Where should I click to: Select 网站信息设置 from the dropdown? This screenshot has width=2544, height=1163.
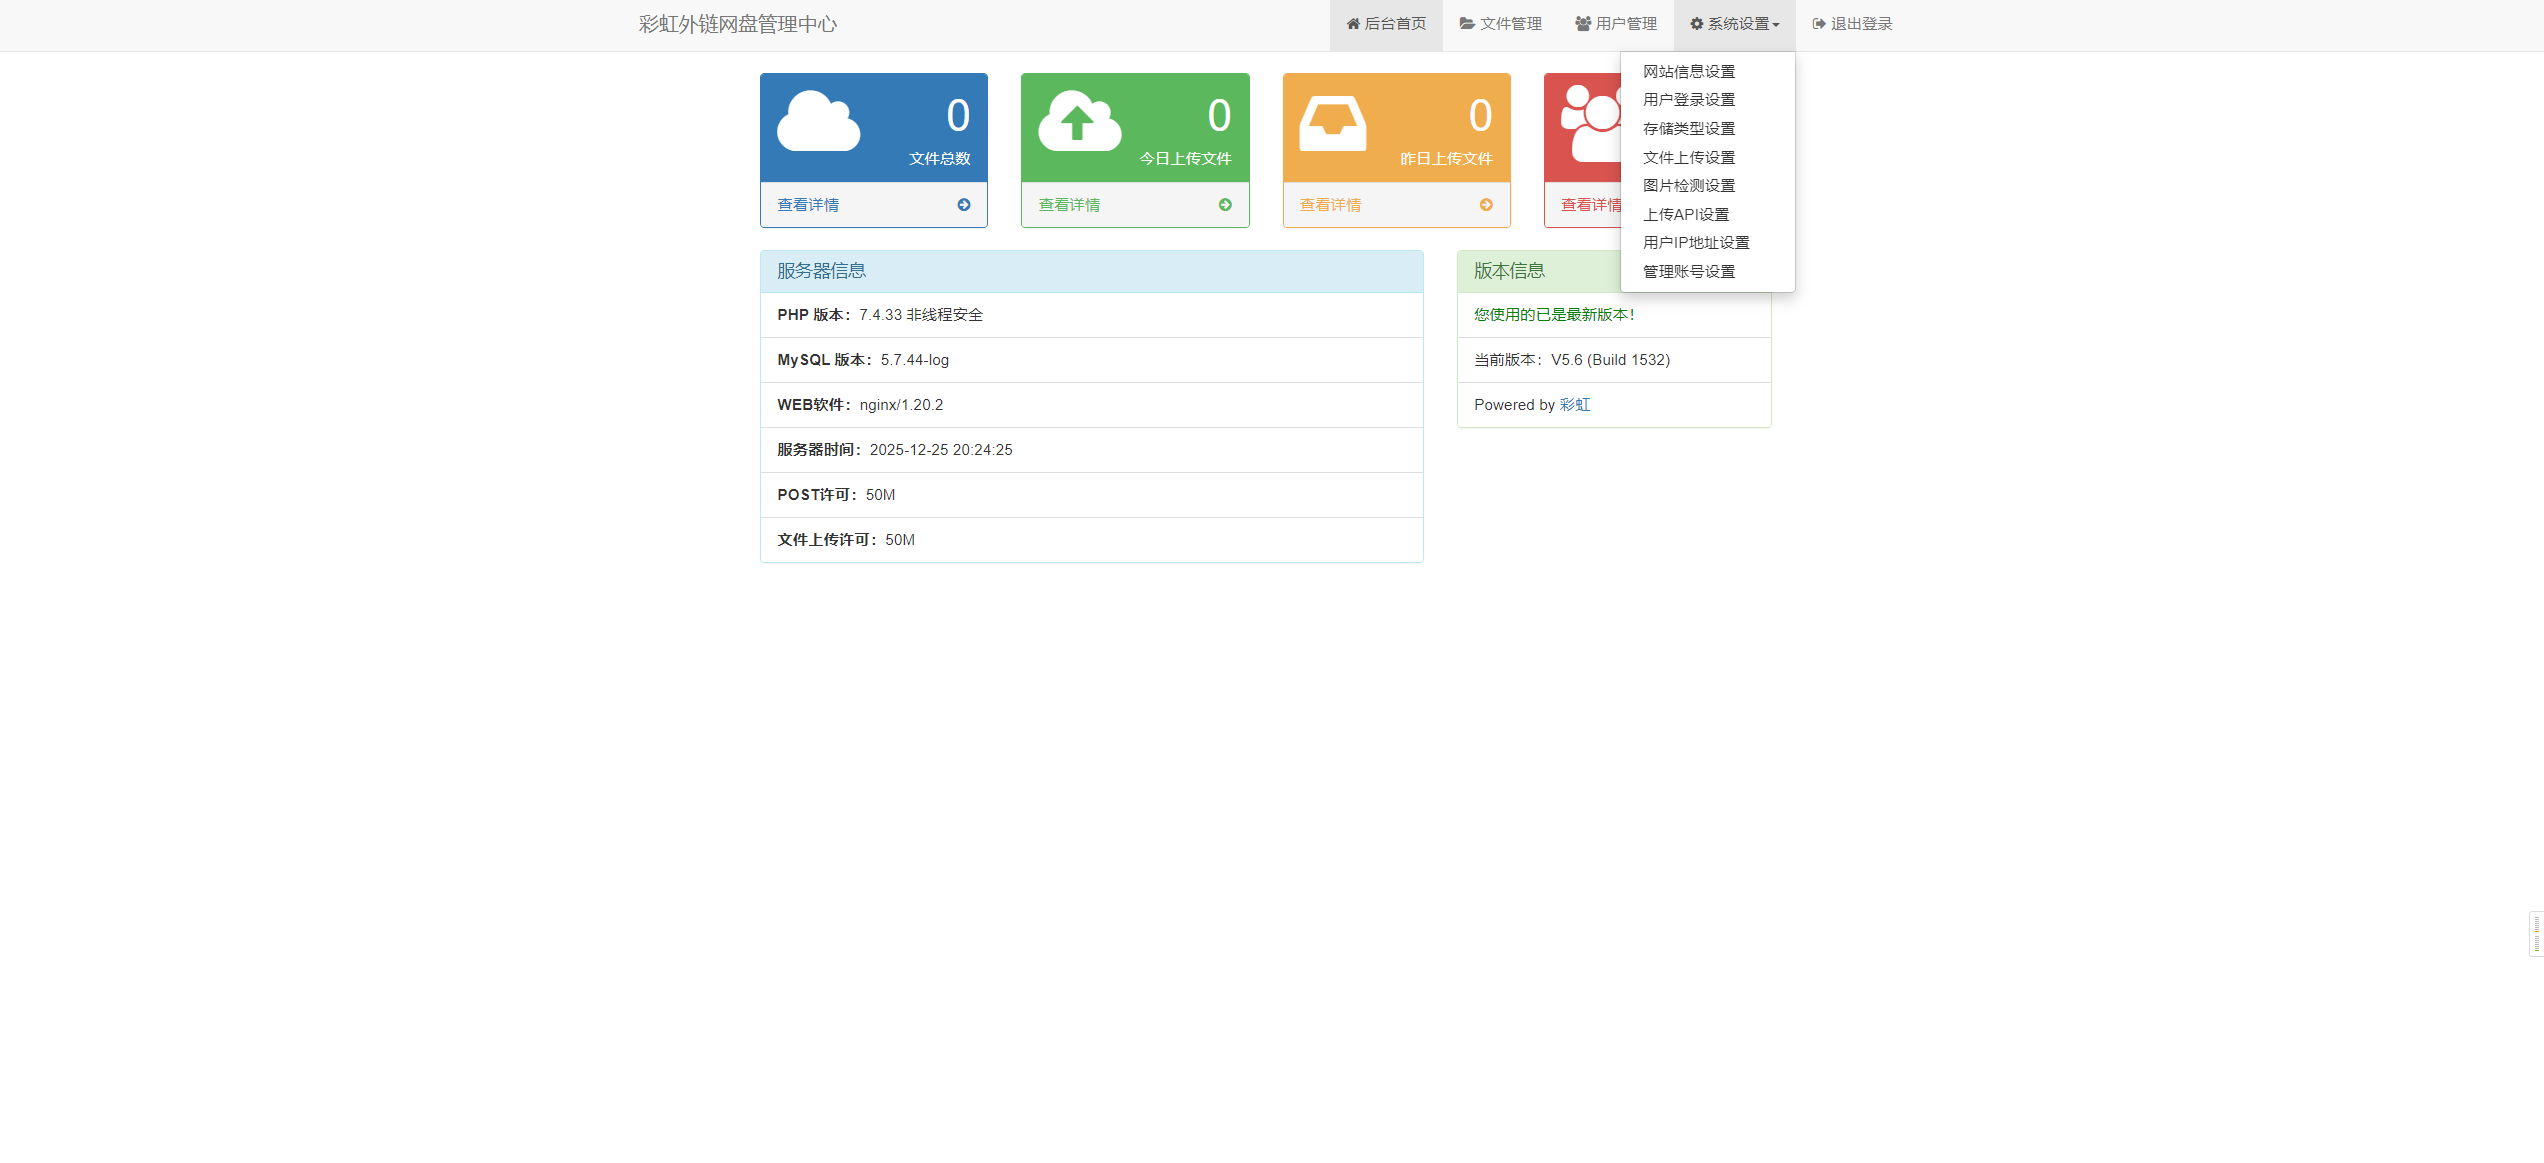coord(1689,72)
